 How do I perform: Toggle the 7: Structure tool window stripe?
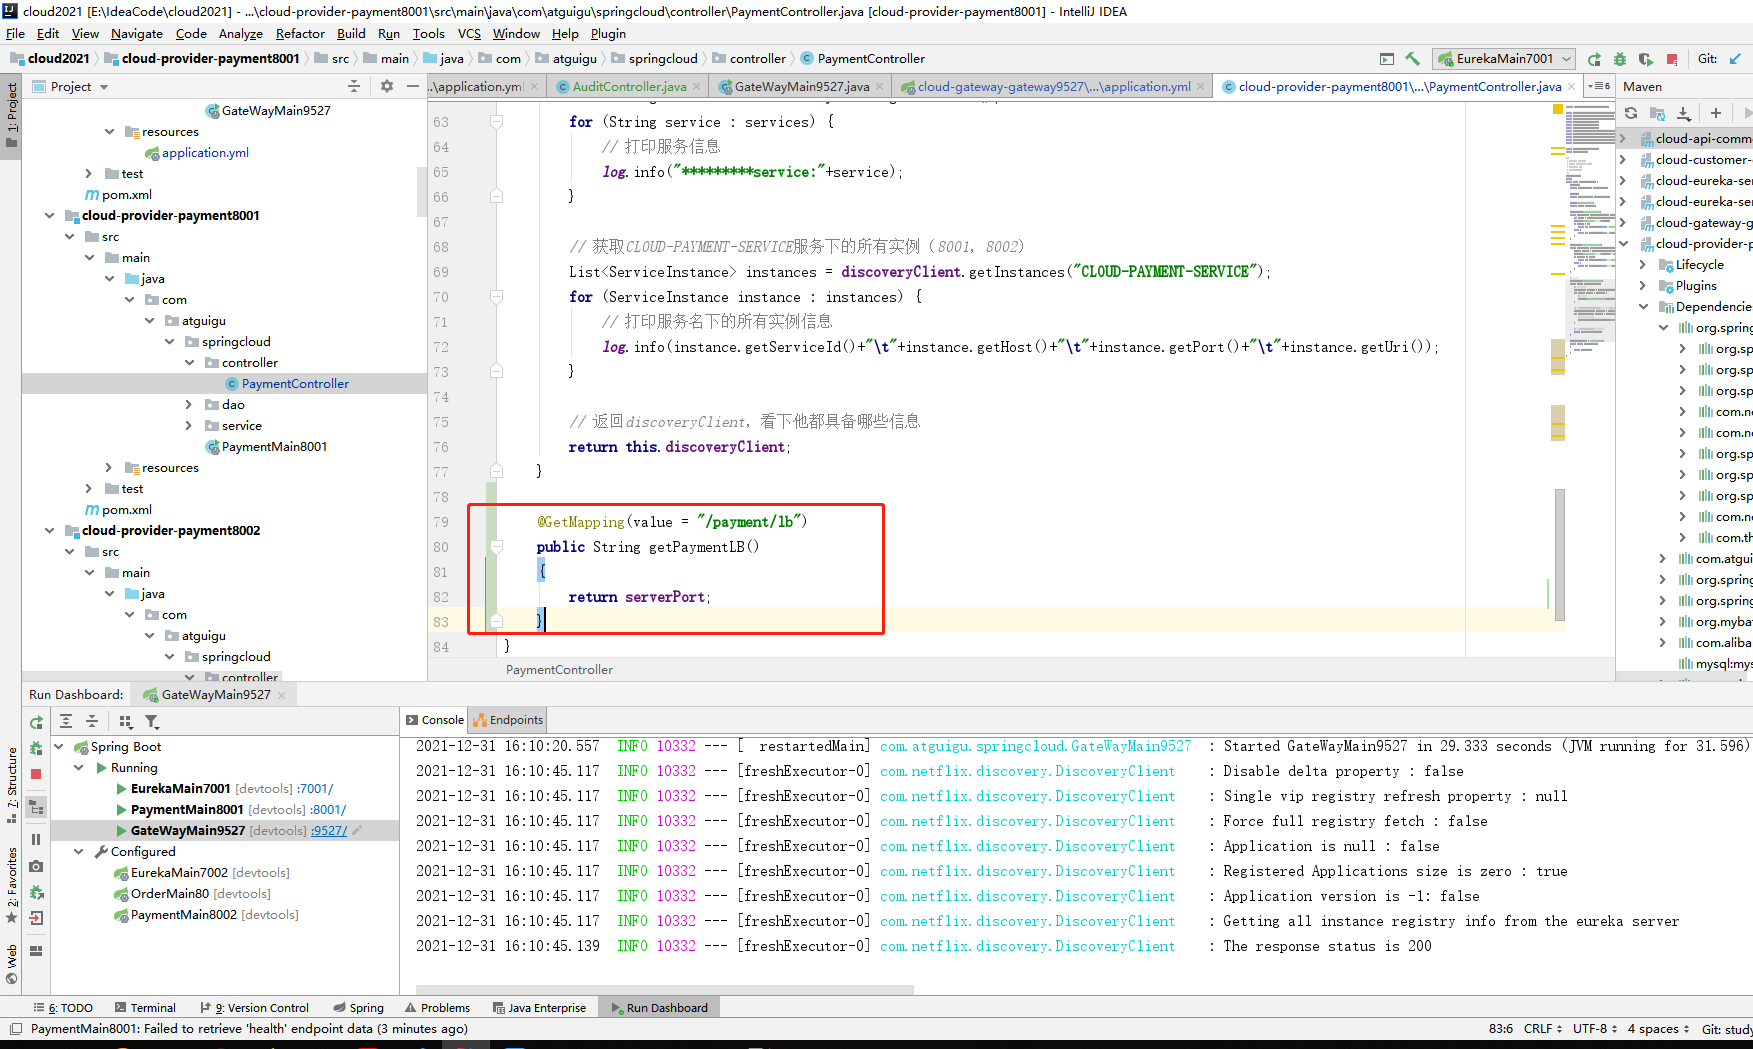11,785
